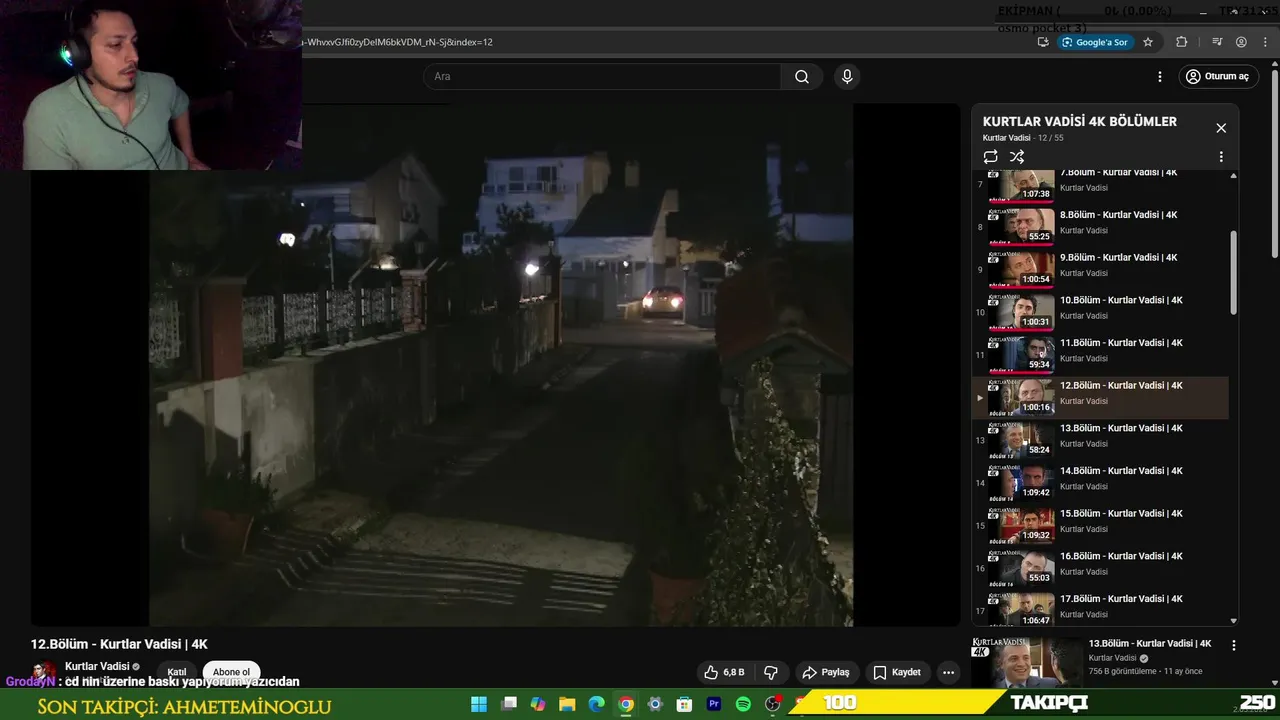Open OBS Studio from the taskbar
This screenshot has height=720, width=1280.
click(x=773, y=704)
